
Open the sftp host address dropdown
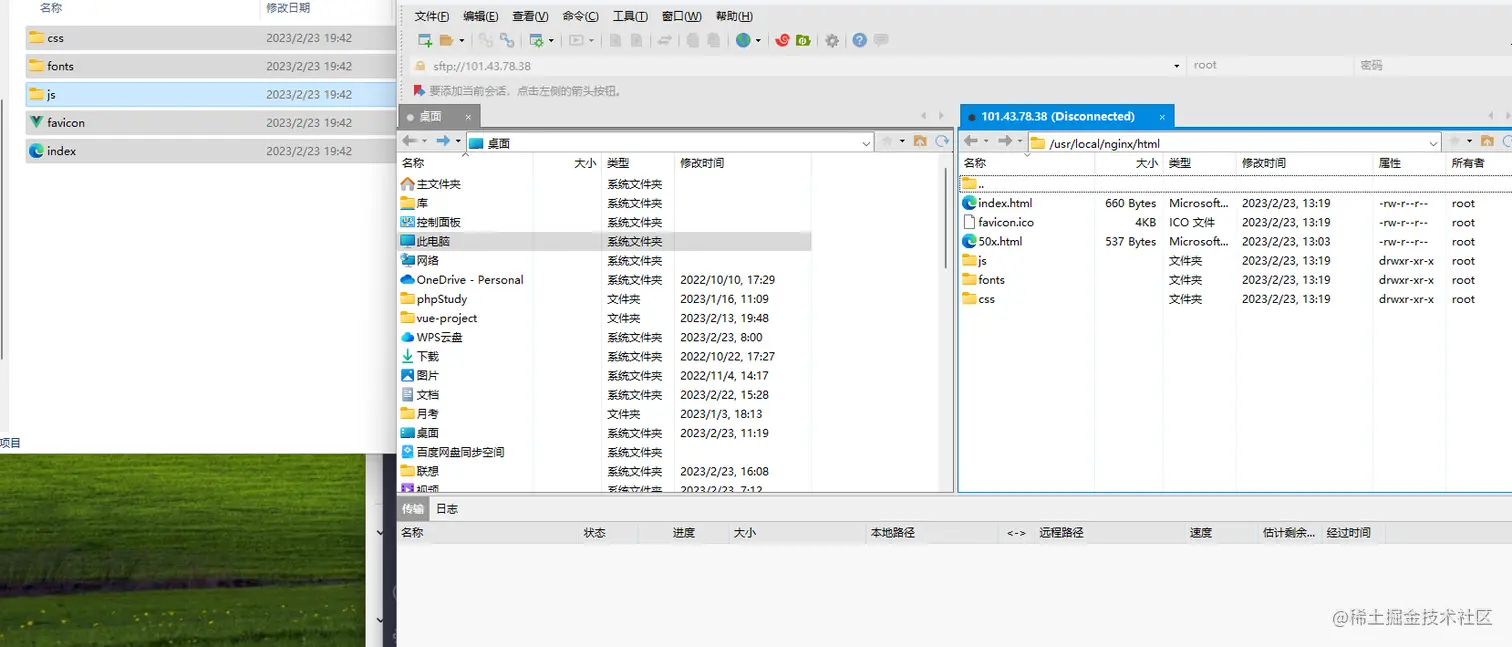(x=1176, y=66)
